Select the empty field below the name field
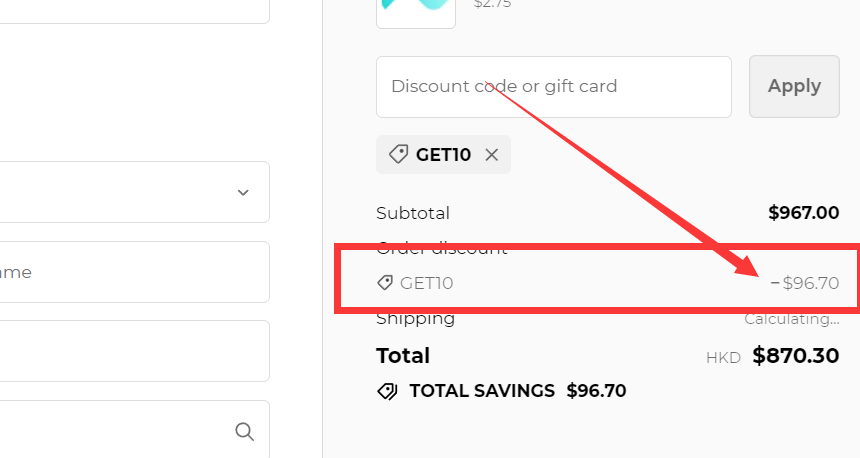Viewport: 860px width, 458px height. click(x=134, y=351)
